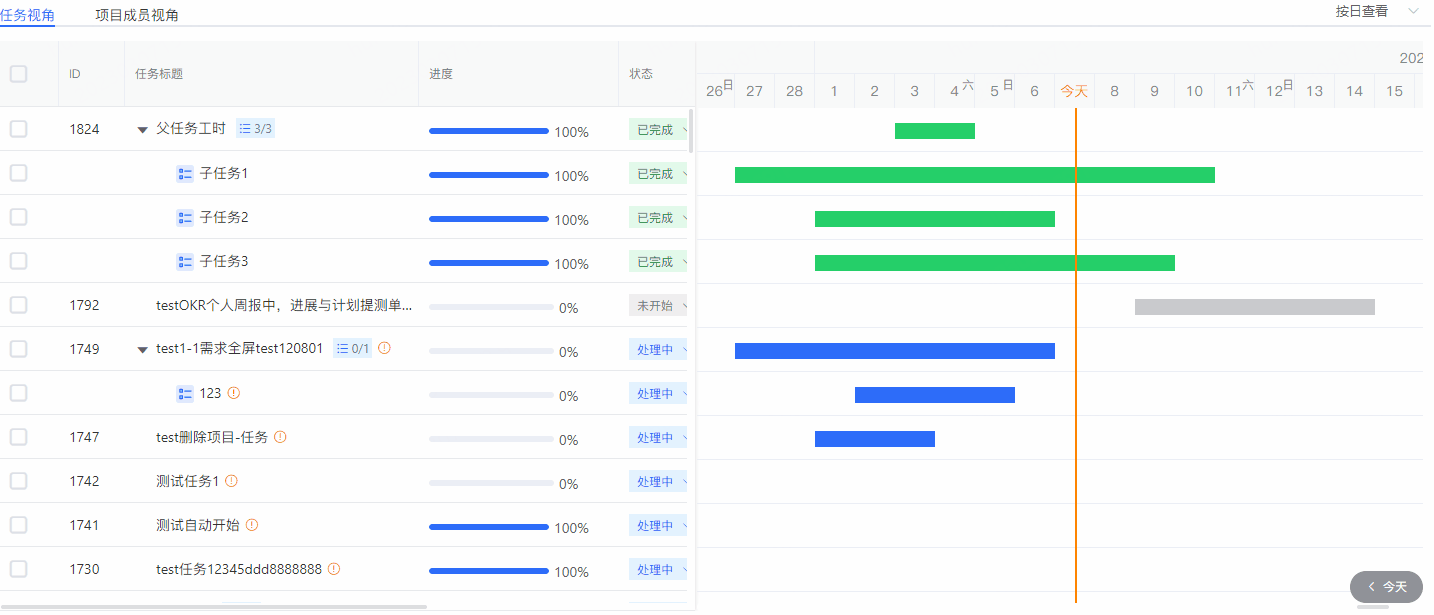Open task test任务12345ddd8888888

(239, 569)
